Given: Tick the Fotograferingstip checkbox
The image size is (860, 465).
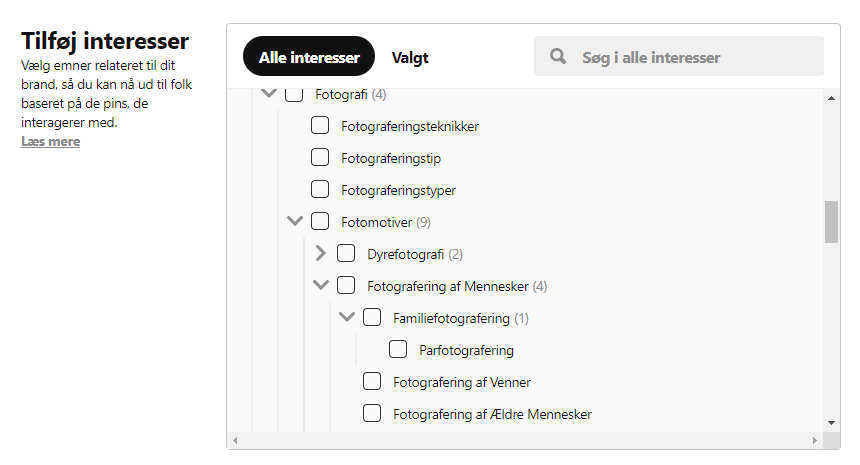Looking at the screenshot, I should pyautogui.click(x=320, y=157).
